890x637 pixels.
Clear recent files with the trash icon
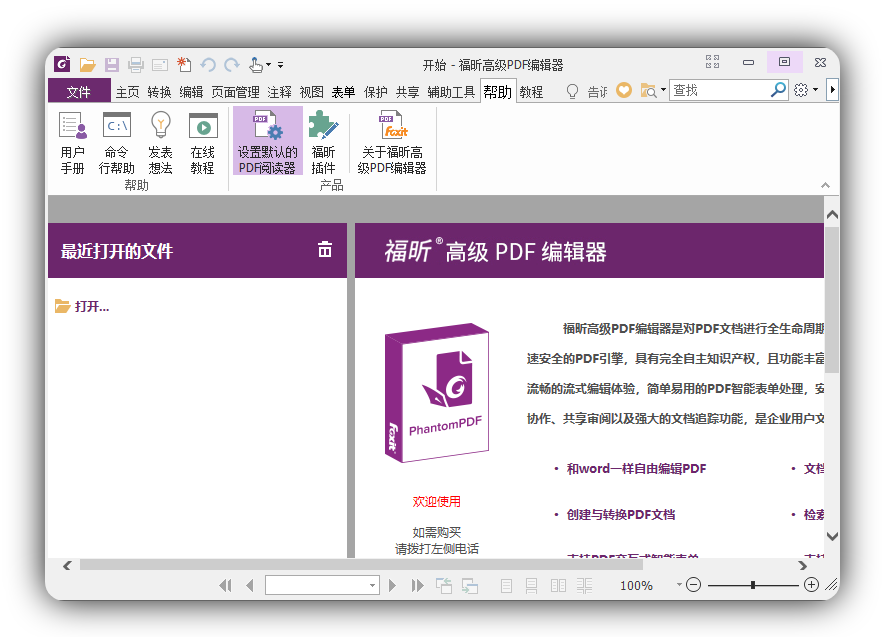click(x=324, y=250)
